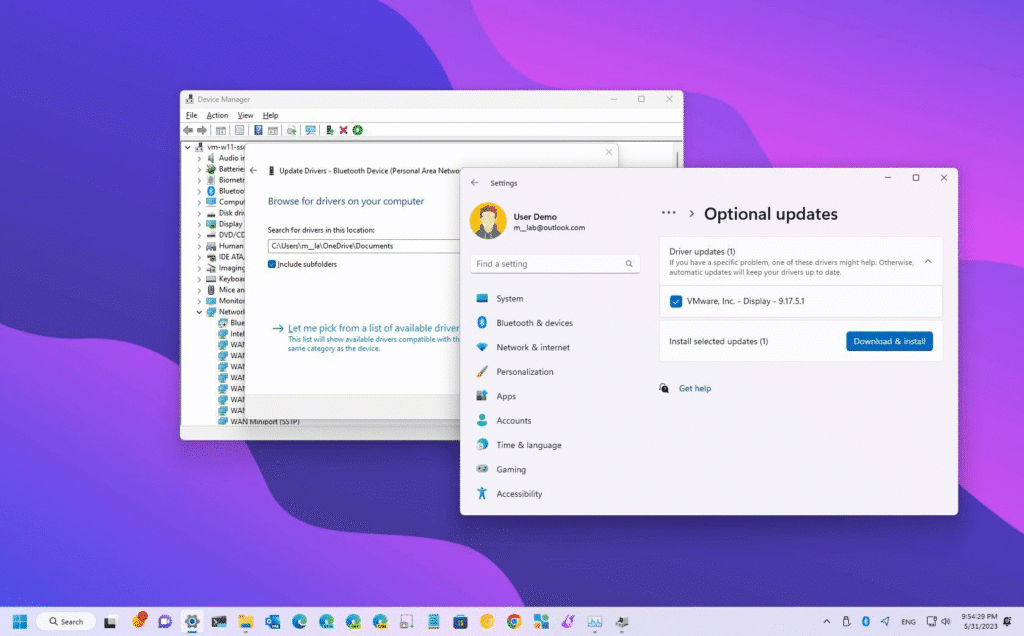Open the View menu in Device Manager
The image size is (1024, 636).
pos(245,115)
